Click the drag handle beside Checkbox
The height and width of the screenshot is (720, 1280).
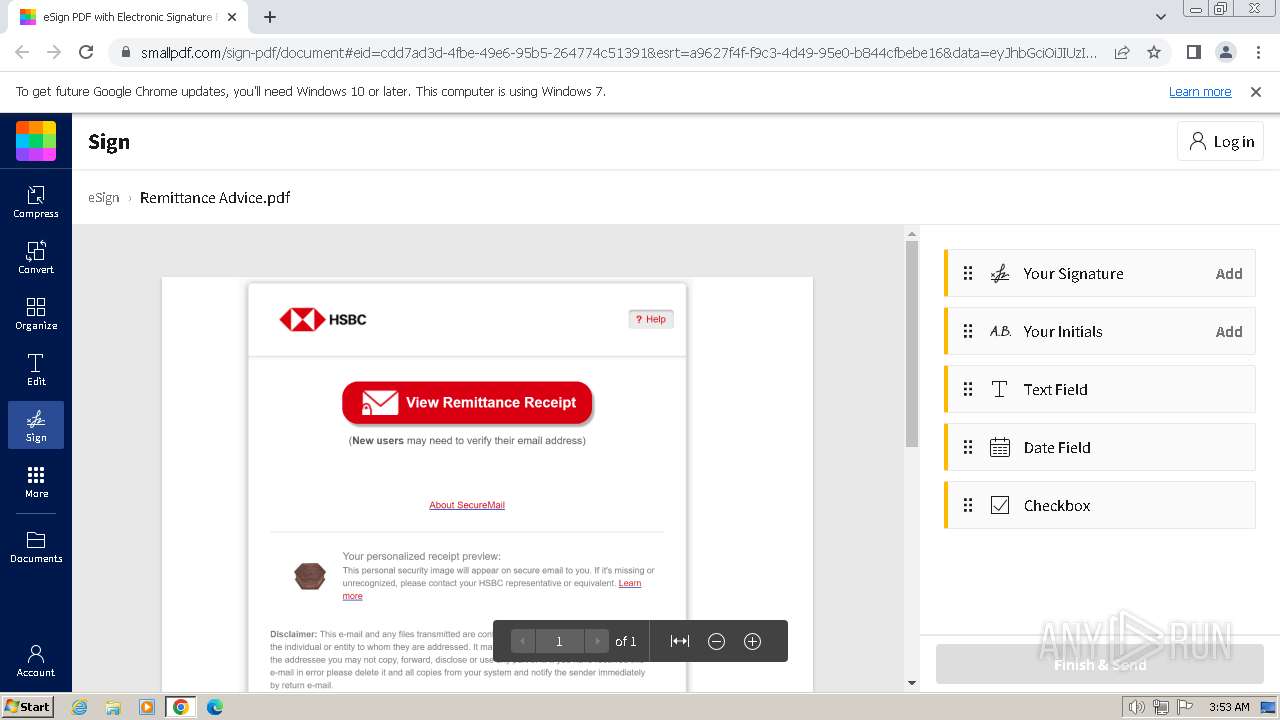(968, 506)
